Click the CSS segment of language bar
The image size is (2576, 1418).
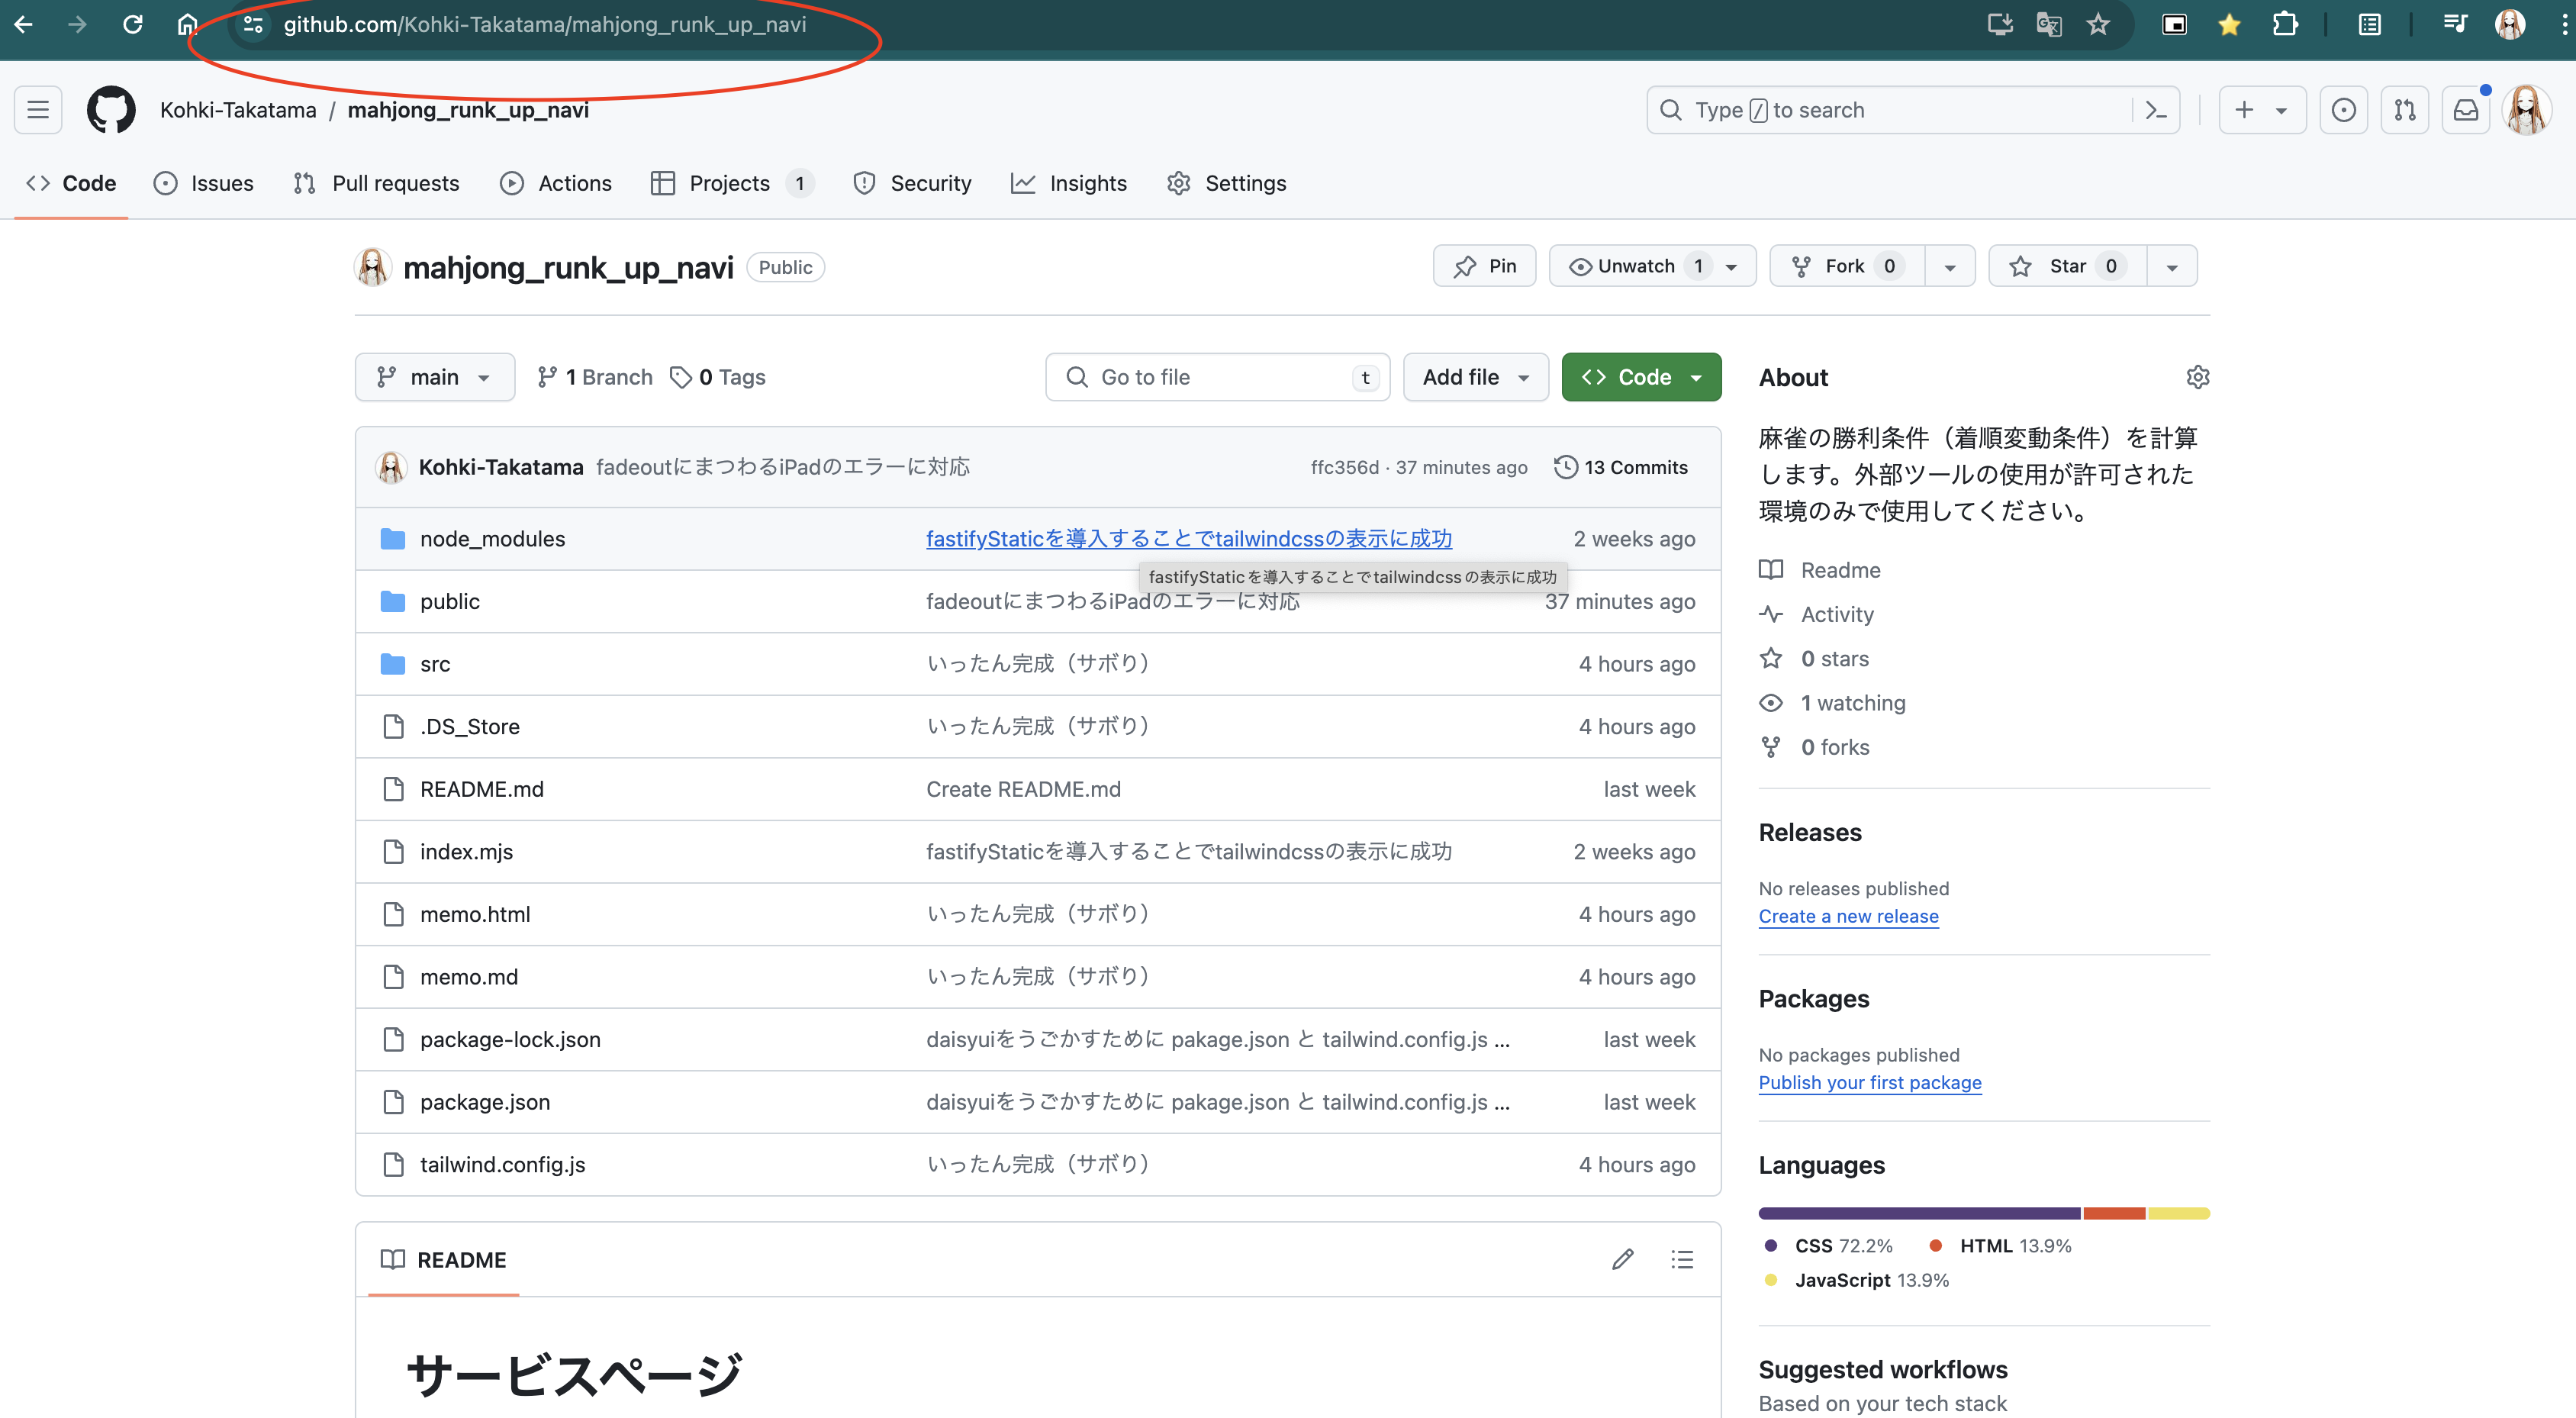pyautogui.click(x=1918, y=1213)
